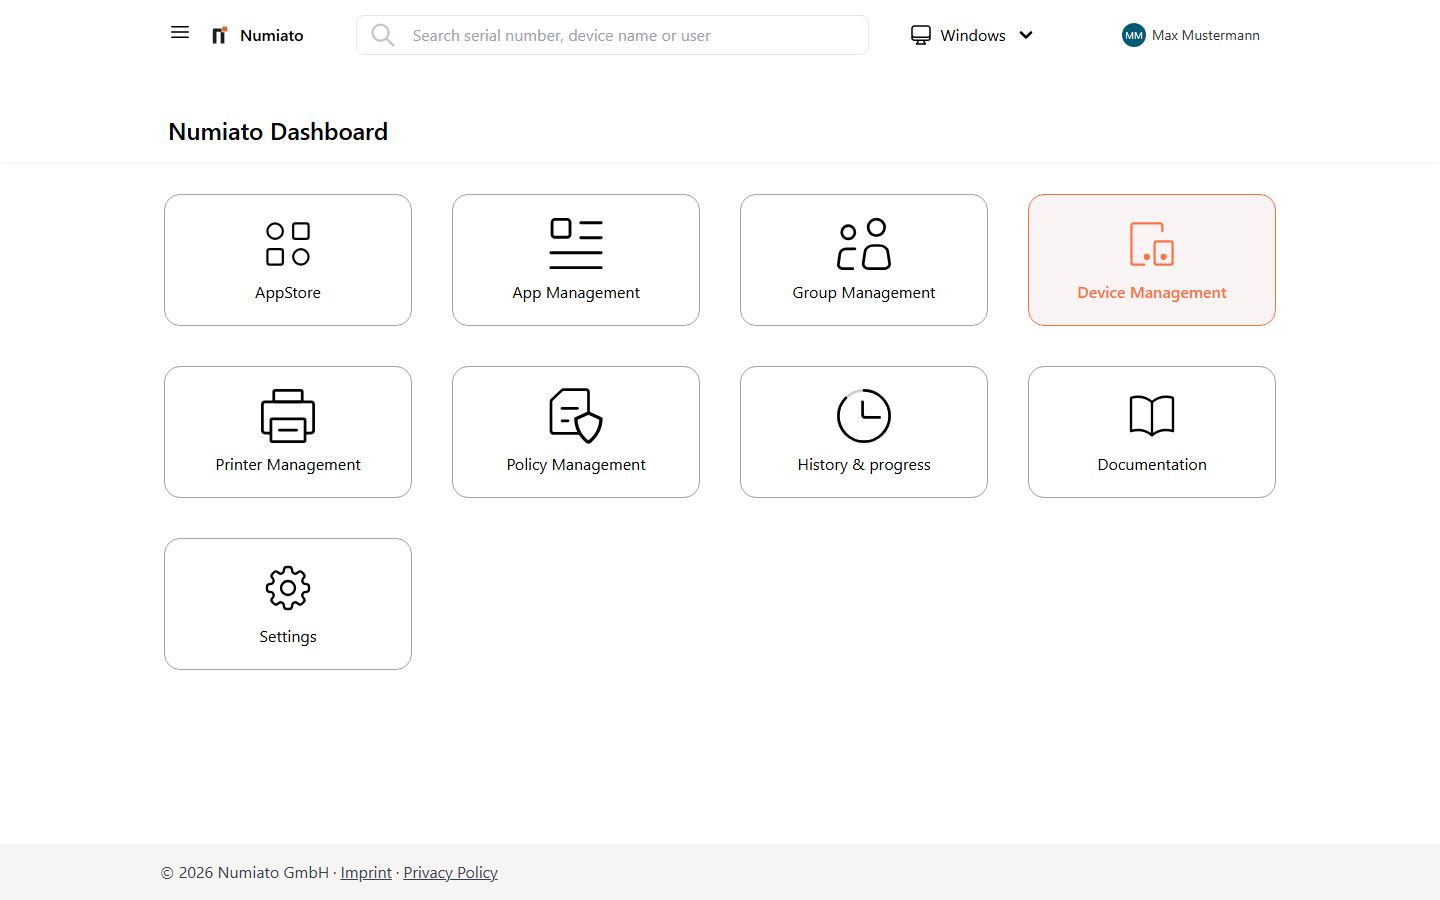Image resolution: width=1440 pixels, height=900 pixels.
Task: Open the Device Management devices icon
Action: tap(1151, 242)
